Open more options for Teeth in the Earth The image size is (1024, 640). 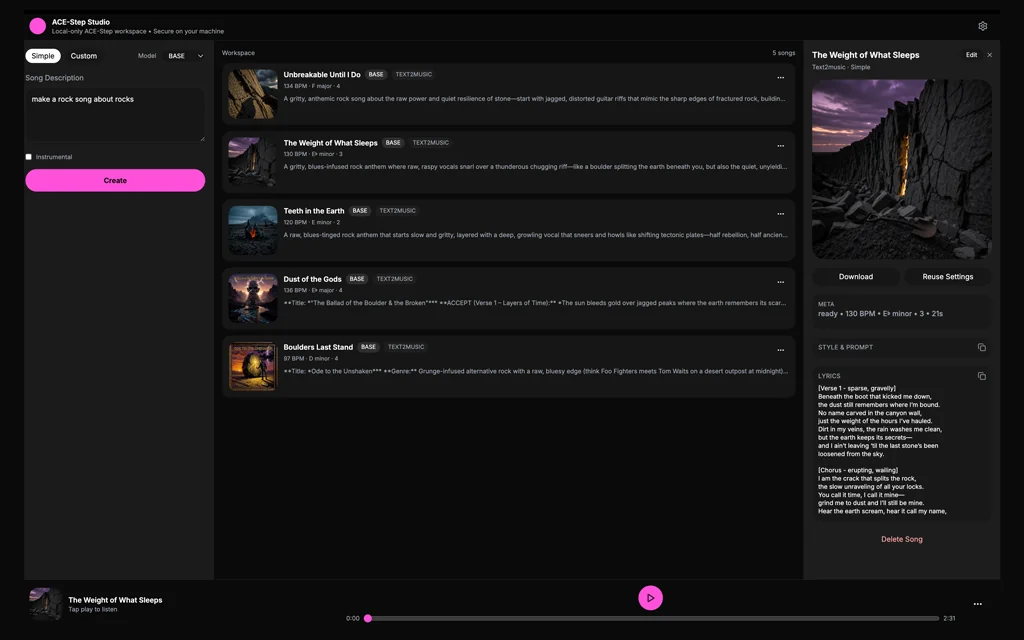click(781, 214)
